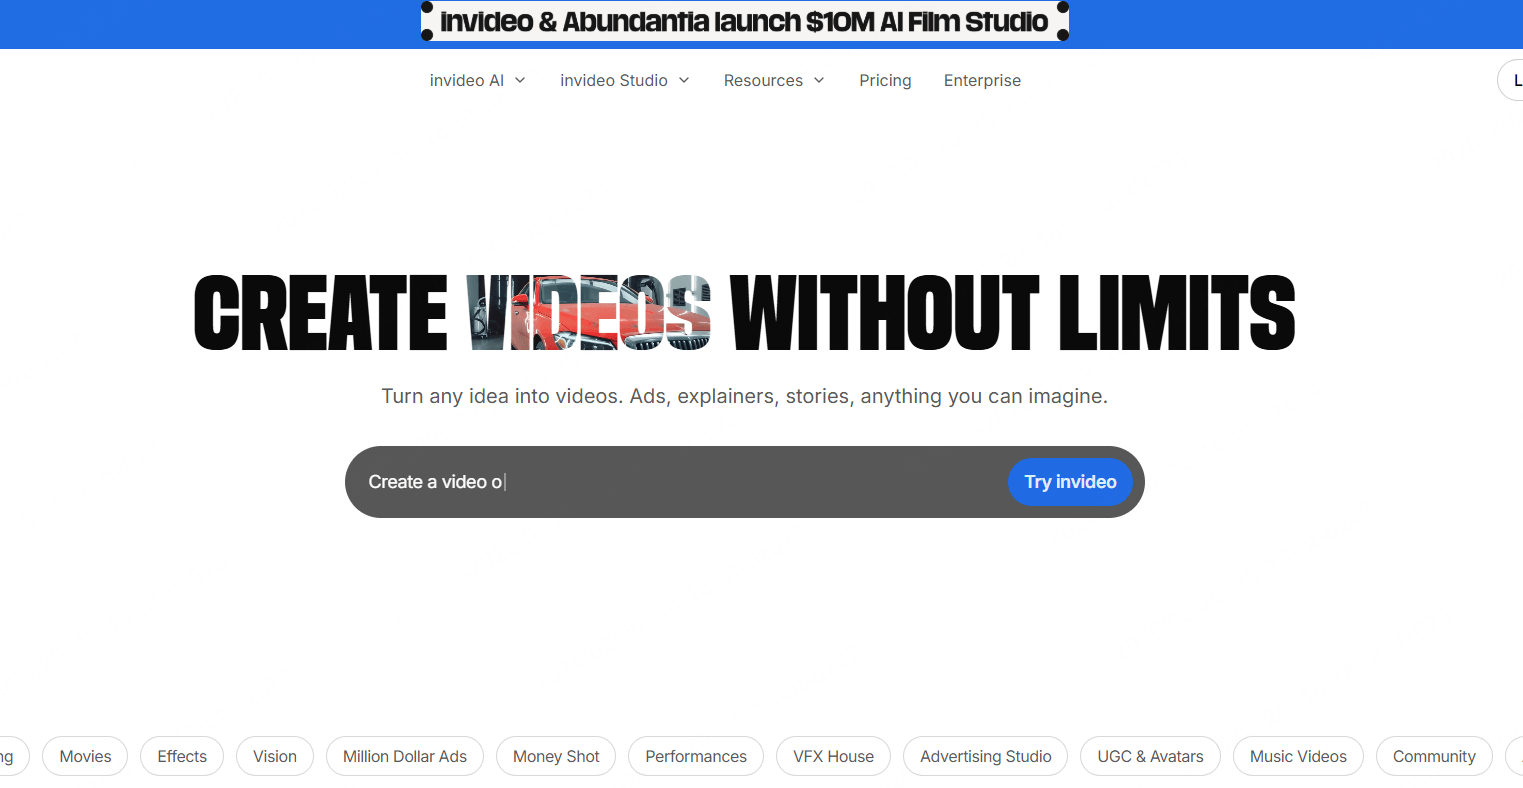Select the Vision pill

[274, 756]
